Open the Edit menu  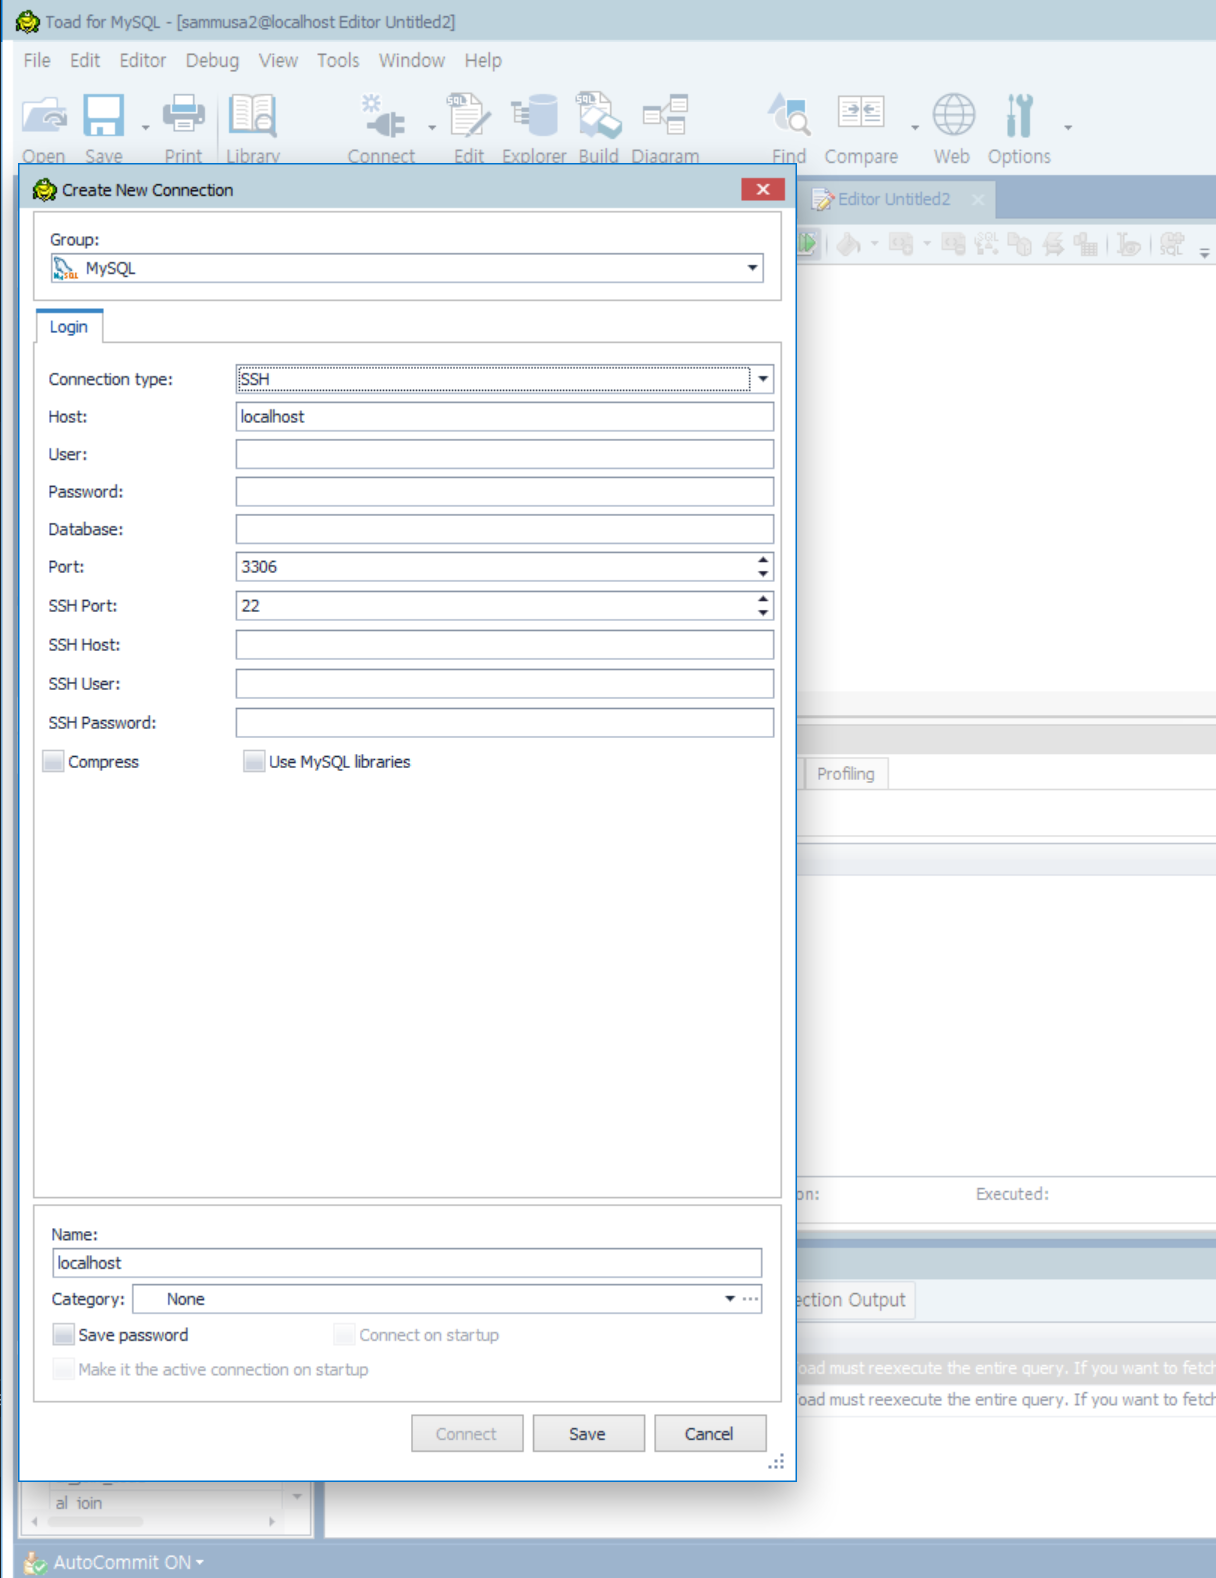(85, 60)
